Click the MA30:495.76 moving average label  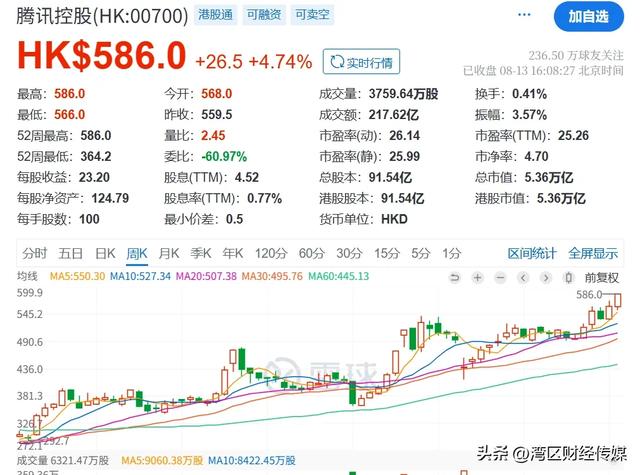tap(272, 276)
